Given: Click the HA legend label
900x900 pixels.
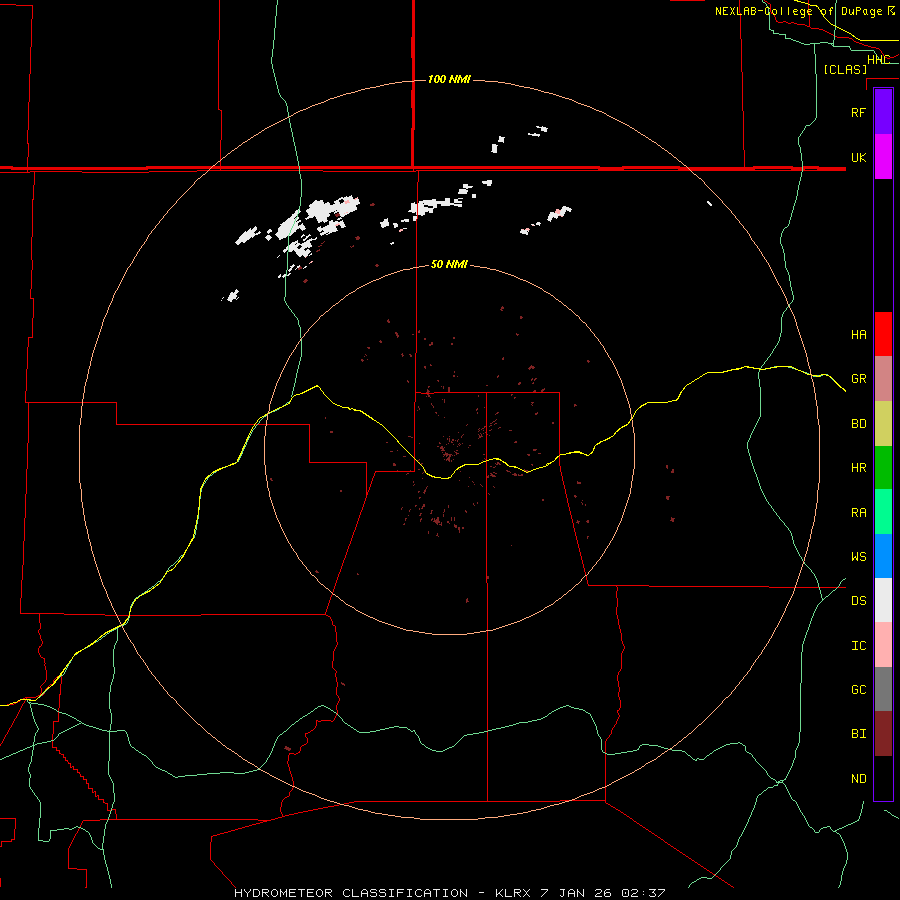Looking at the screenshot, I should (858, 334).
